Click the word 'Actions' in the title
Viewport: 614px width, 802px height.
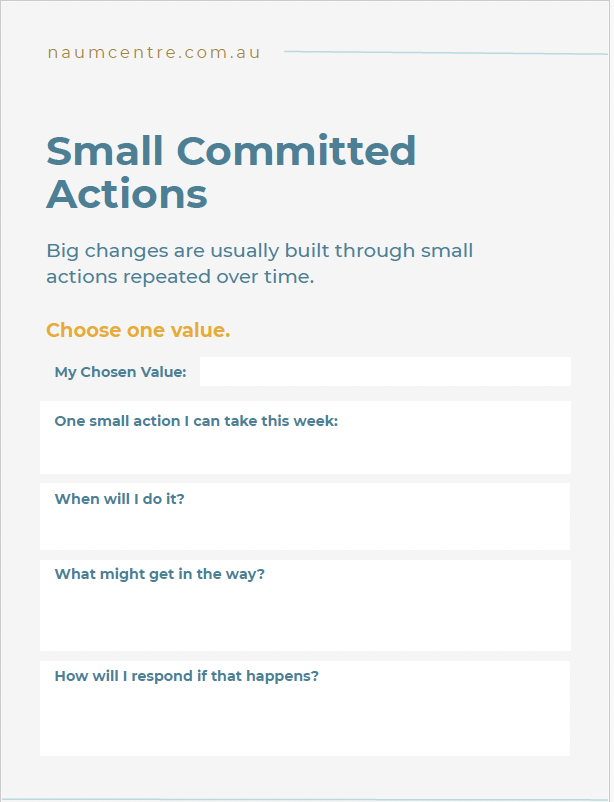127,194
